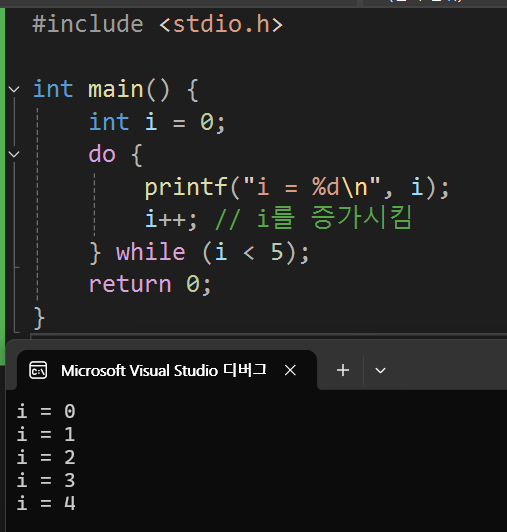Click the output line 'i = 2'
Image resolution: width=507 pixels, height=532 pixels.
[46, 457]
